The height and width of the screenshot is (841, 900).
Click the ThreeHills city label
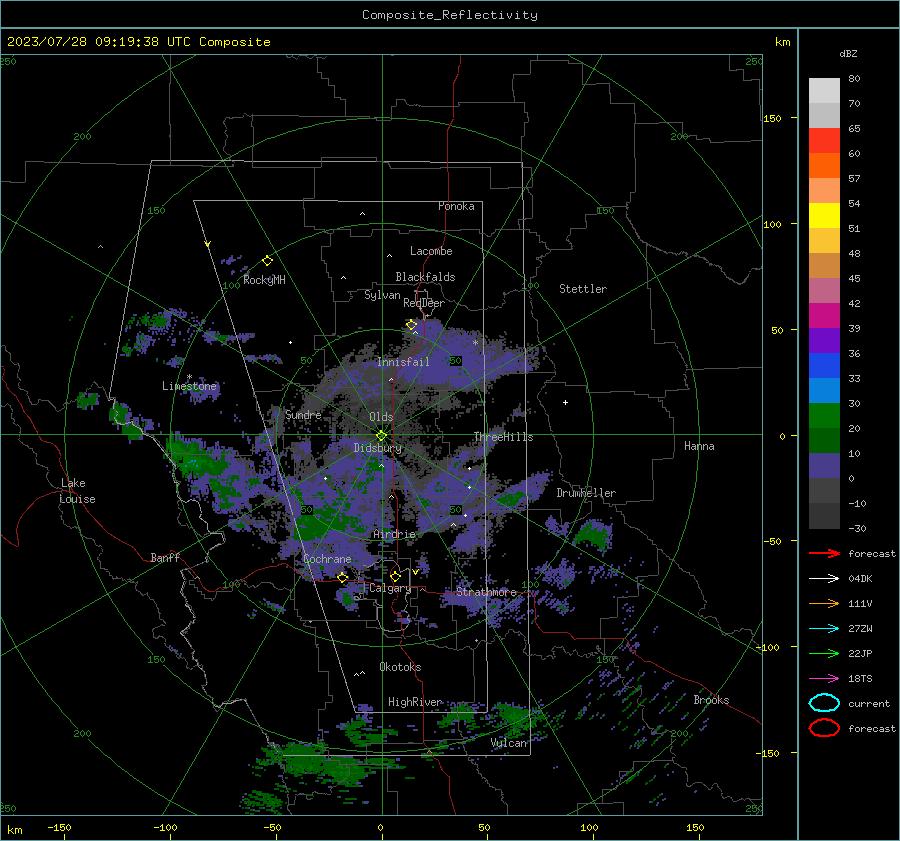tap(503, 437)
